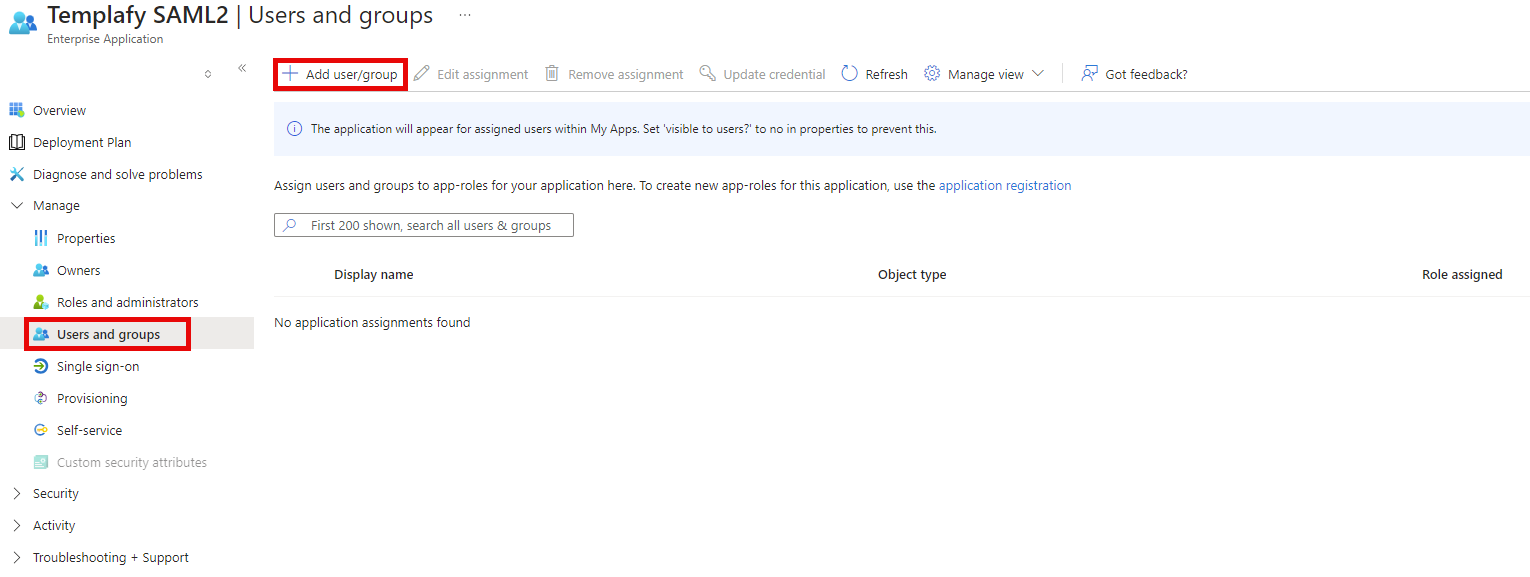Open the Properties section

[x=88, y=237]
